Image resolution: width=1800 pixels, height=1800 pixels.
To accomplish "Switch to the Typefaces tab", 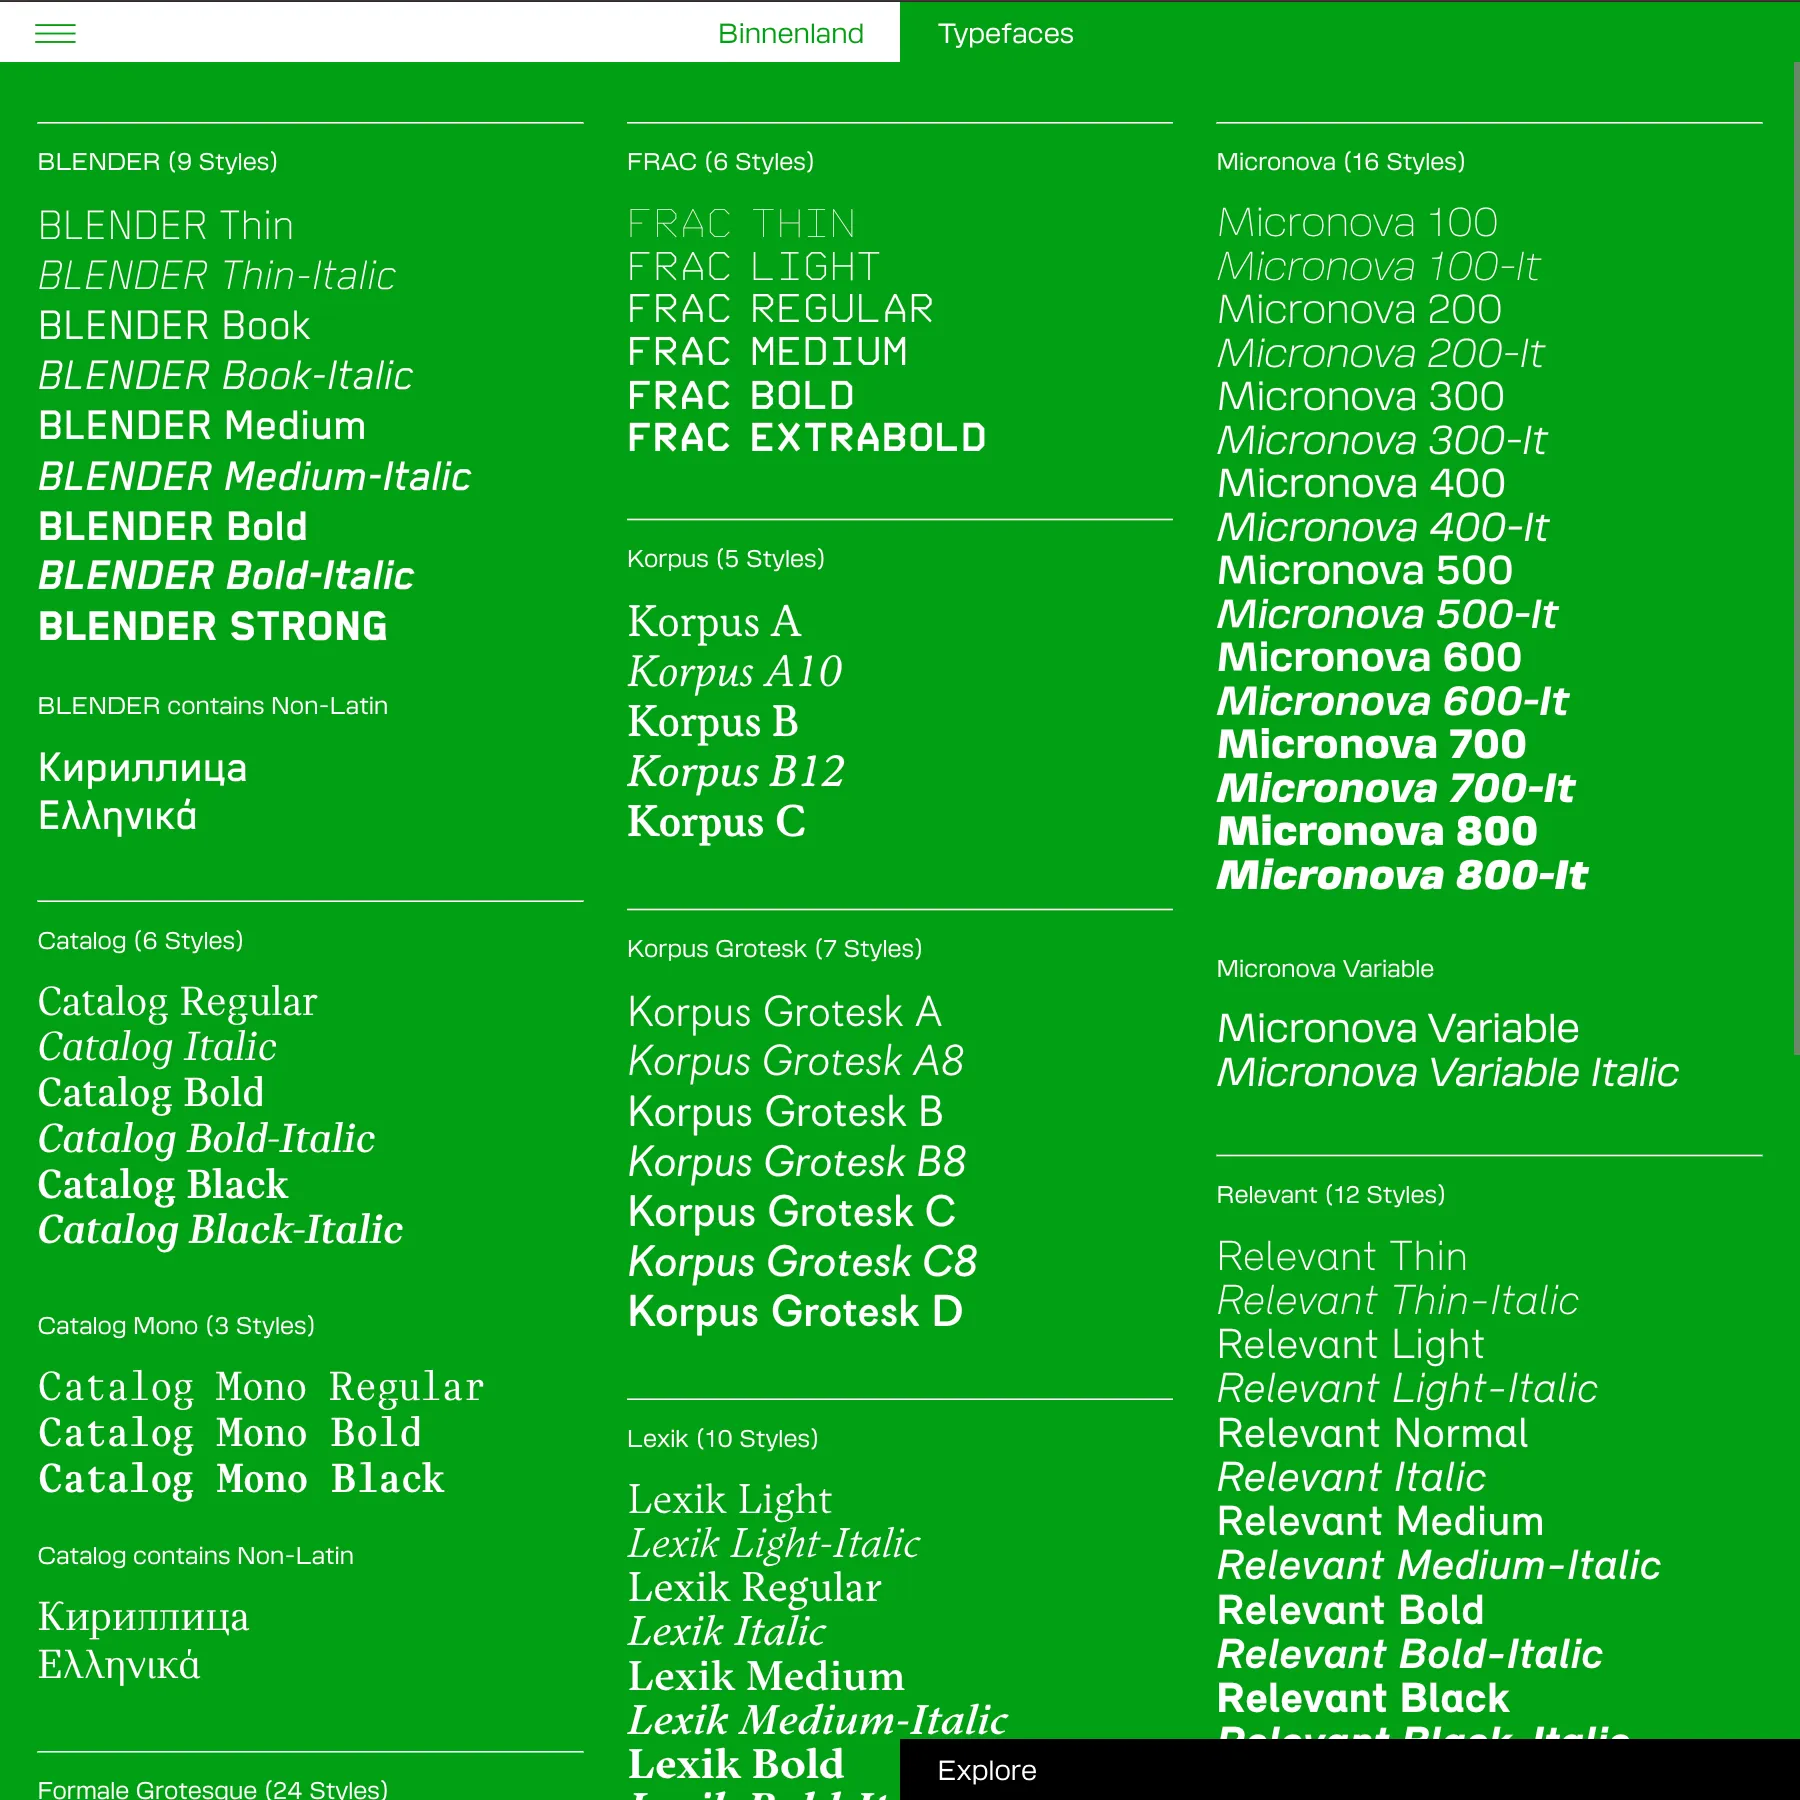I will tap(1004, 33).
